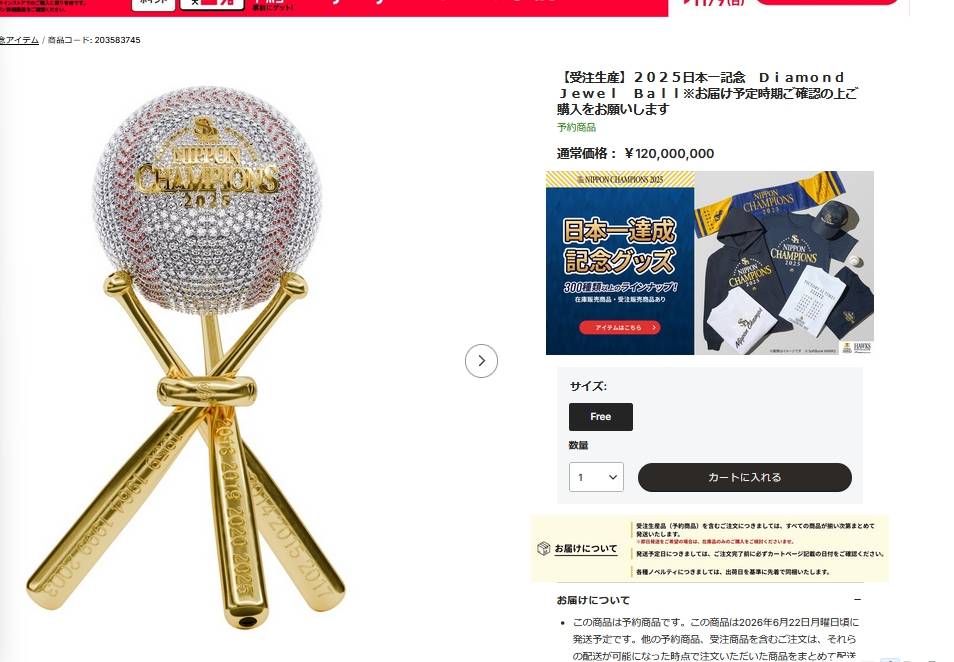Click the ポイント box in top banner

(x=153, y=4)
